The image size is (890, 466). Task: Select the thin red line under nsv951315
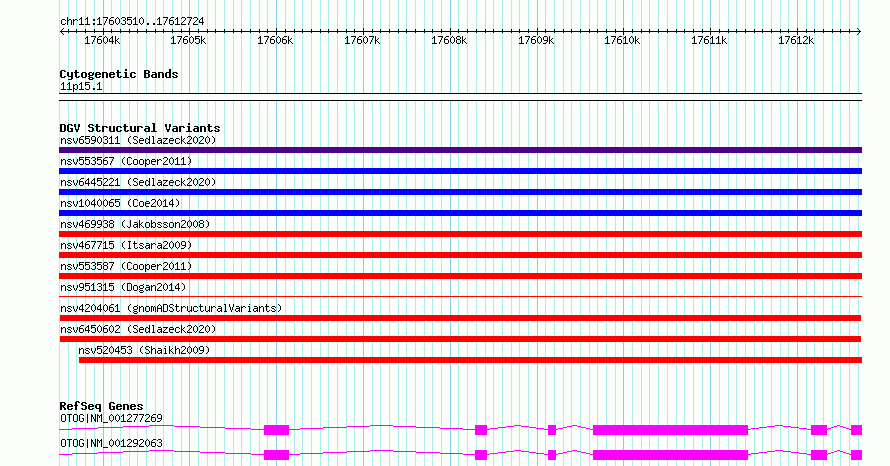coord(460,296)
